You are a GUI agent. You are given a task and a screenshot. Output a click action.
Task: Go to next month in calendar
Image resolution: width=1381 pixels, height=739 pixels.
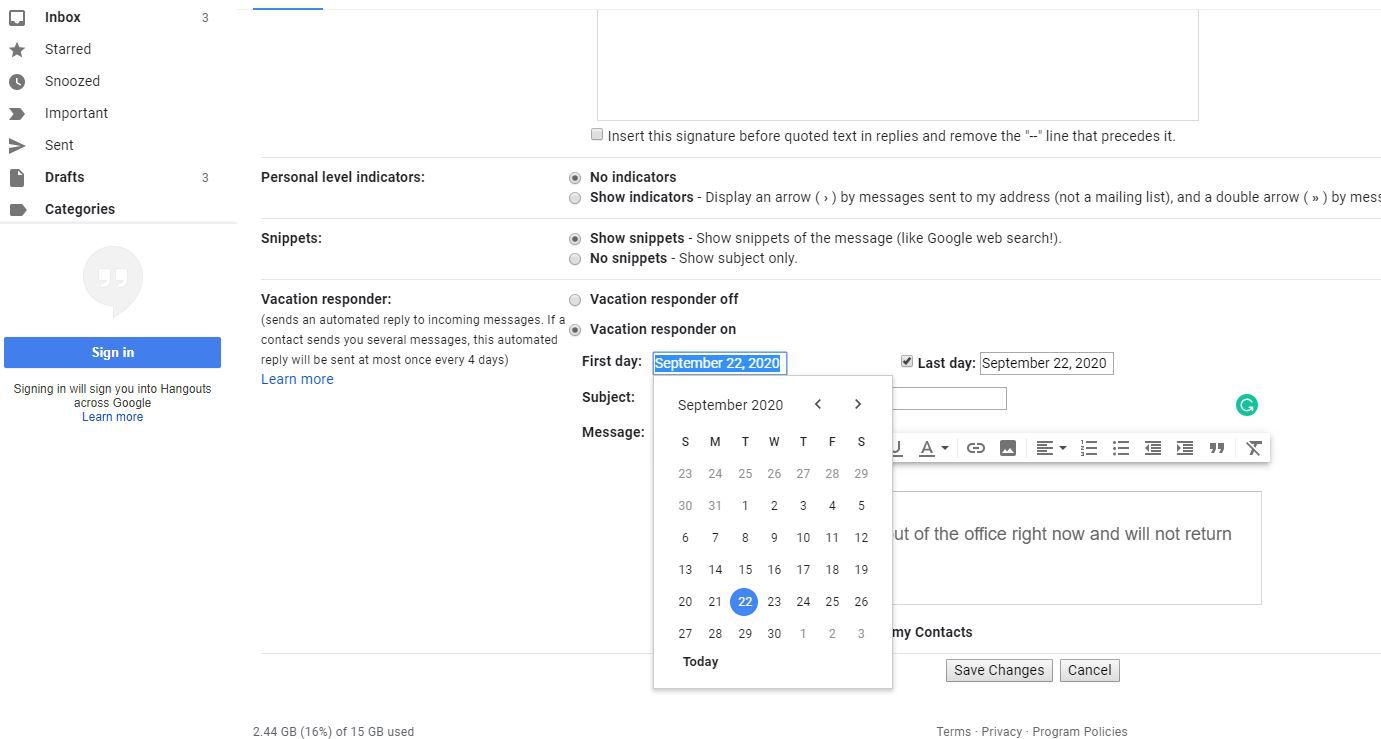coord(858,404)
